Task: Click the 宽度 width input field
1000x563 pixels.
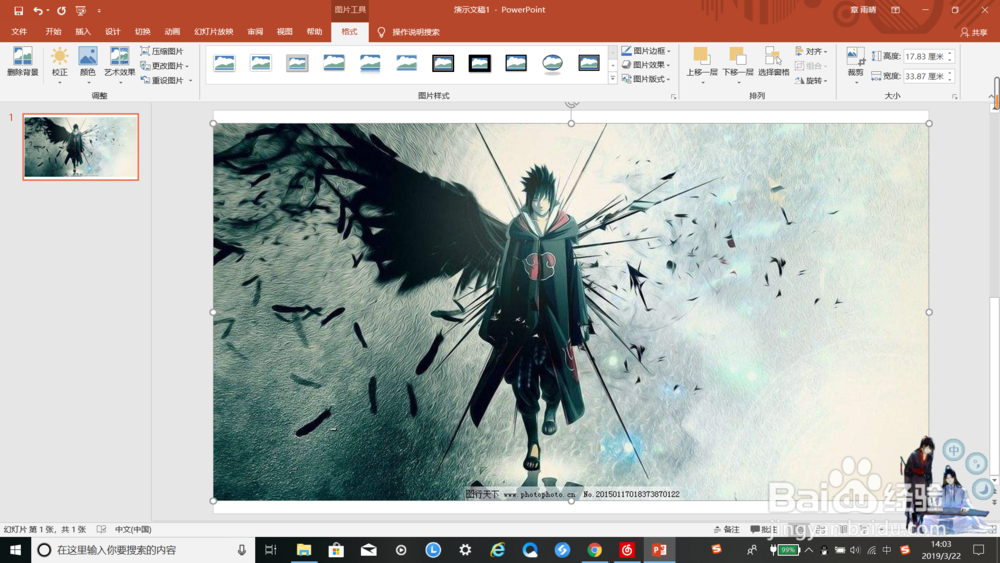Action: coord(923,76)
